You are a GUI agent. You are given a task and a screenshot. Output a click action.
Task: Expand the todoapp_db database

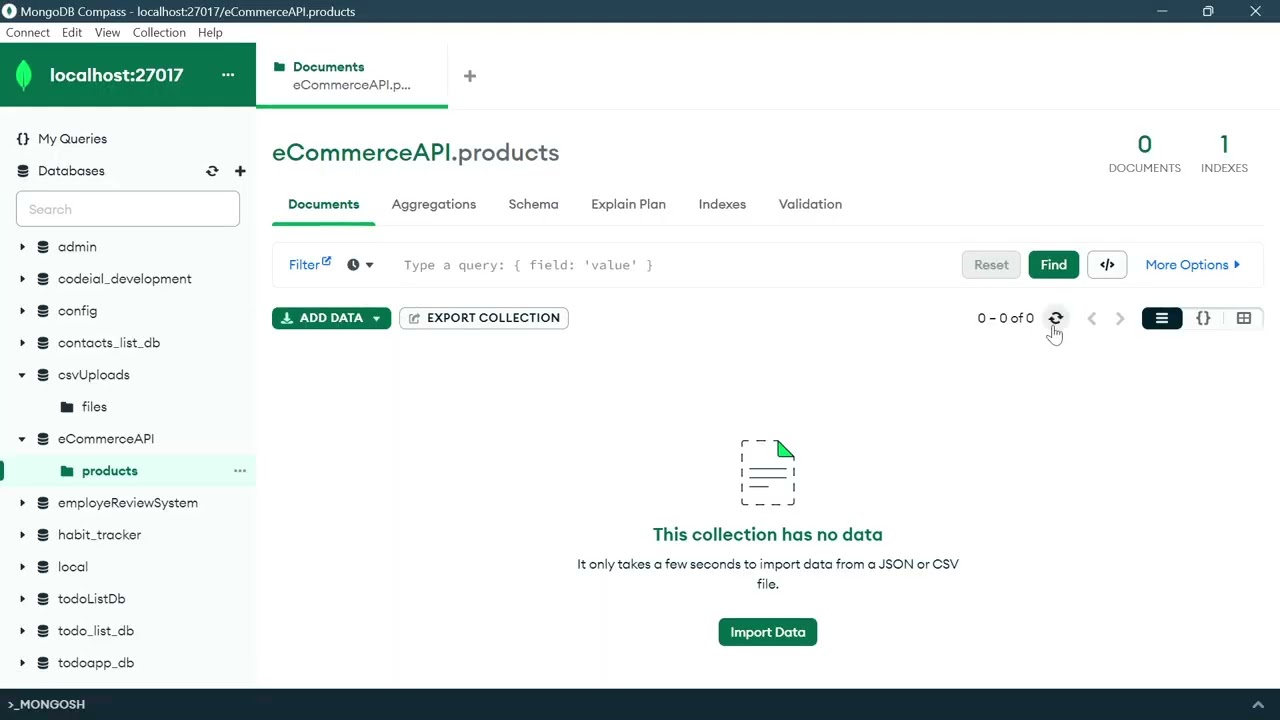22,663
